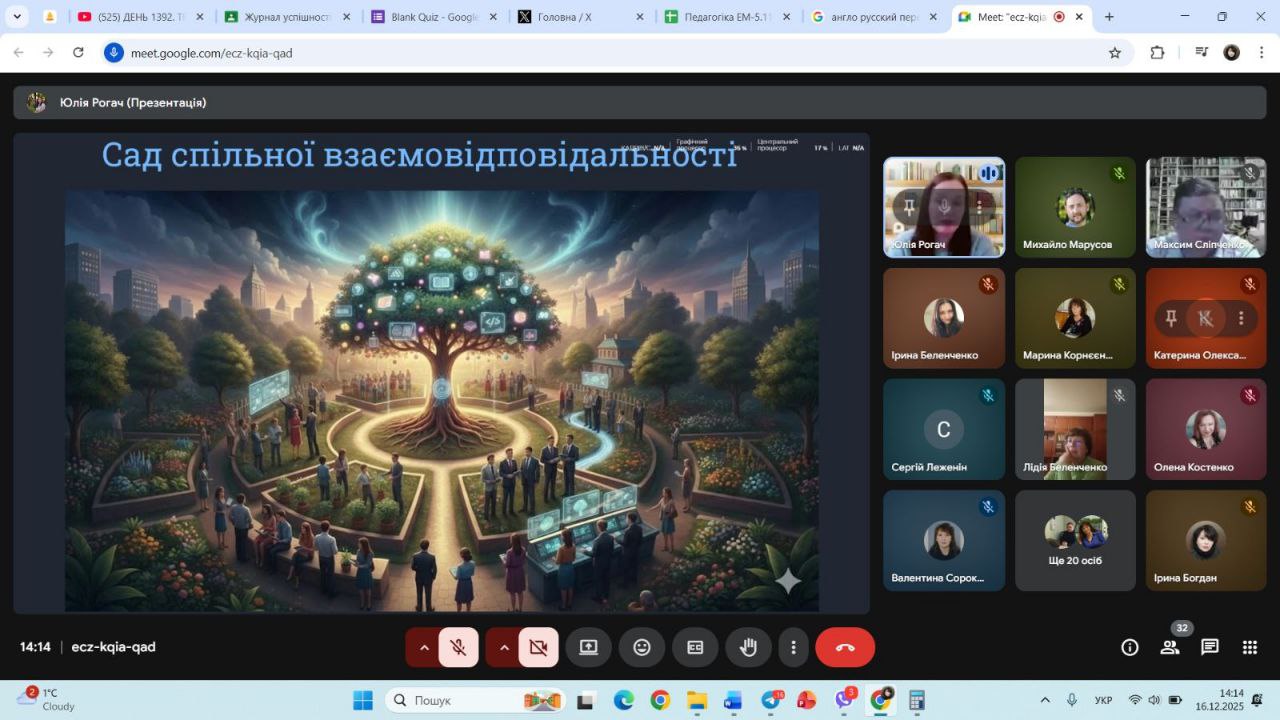1280x720 pixels.
Task: Expand the audio settings chevron
Action: pyautogui.click(x=424, y=647)
